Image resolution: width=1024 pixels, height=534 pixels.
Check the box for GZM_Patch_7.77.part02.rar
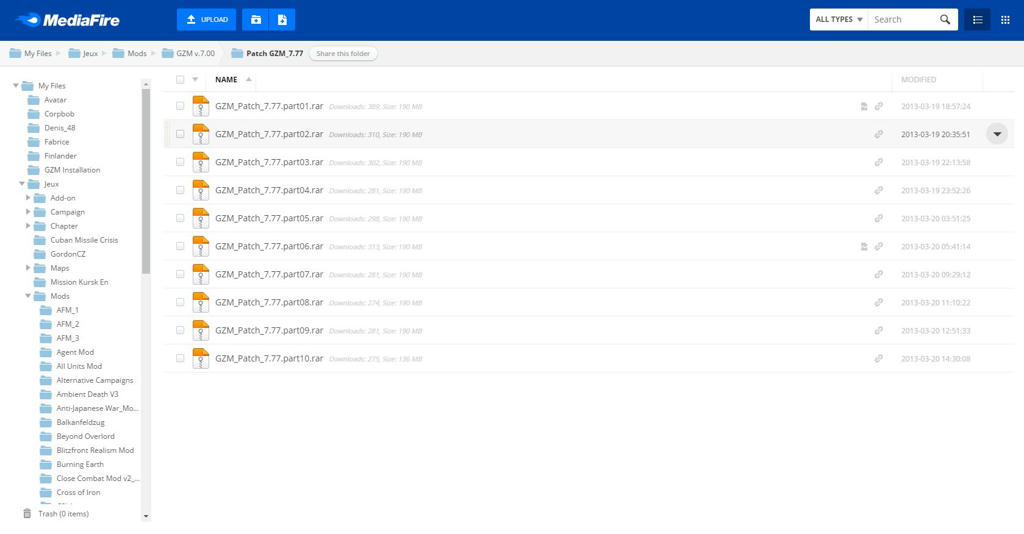click(x=180, y=134)
